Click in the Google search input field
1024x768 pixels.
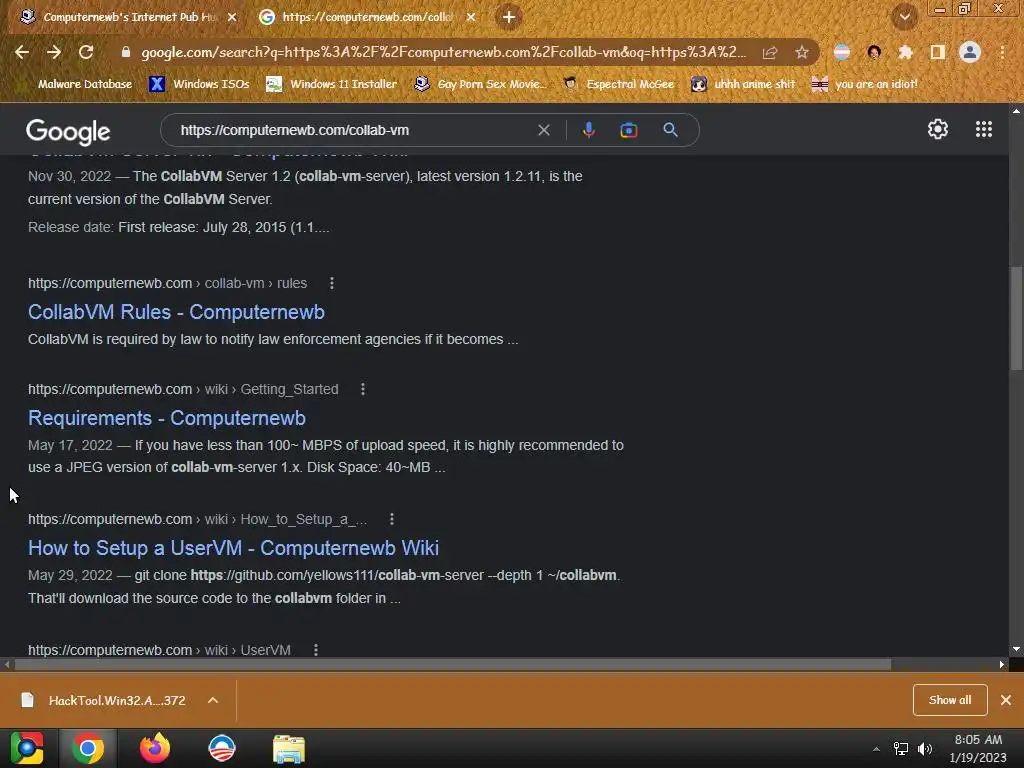[353, 130]
